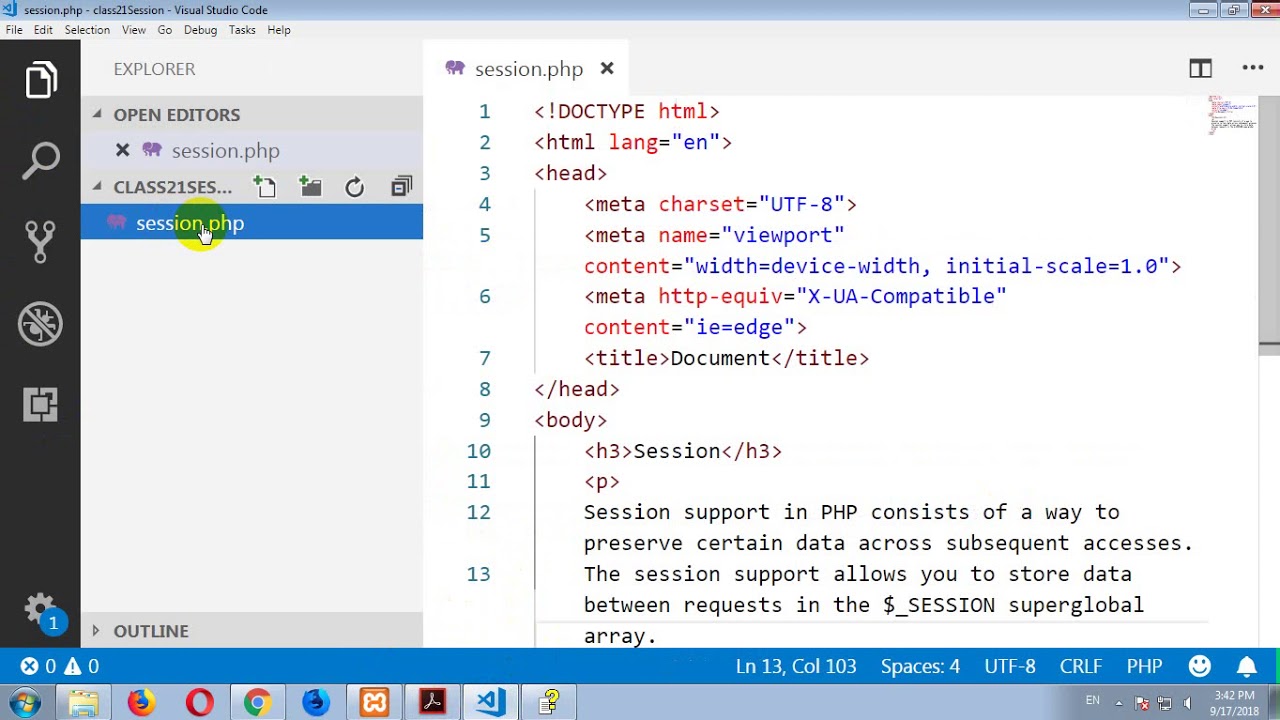Change indentation via Spaces: 4

pyautogui.click(x=920, y=666)
